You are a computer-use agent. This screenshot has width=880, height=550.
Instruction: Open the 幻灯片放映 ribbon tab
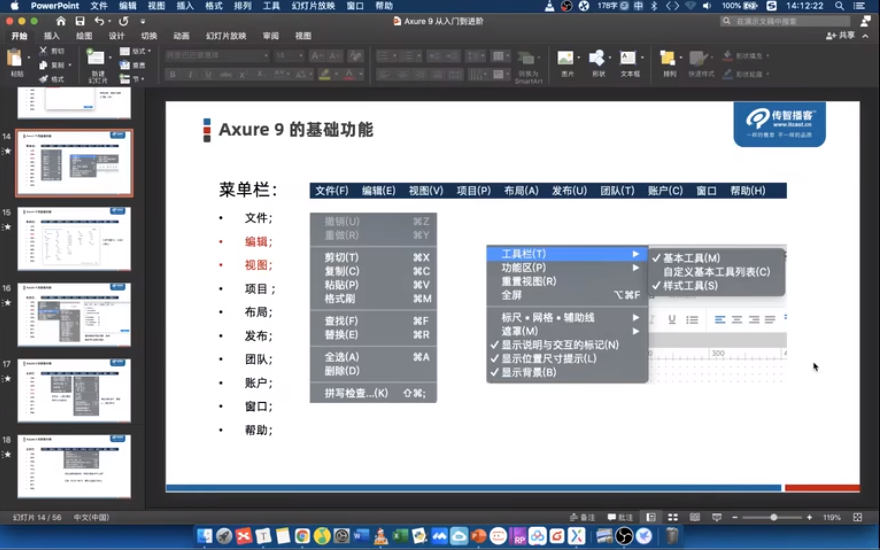[x=226, y=36]
